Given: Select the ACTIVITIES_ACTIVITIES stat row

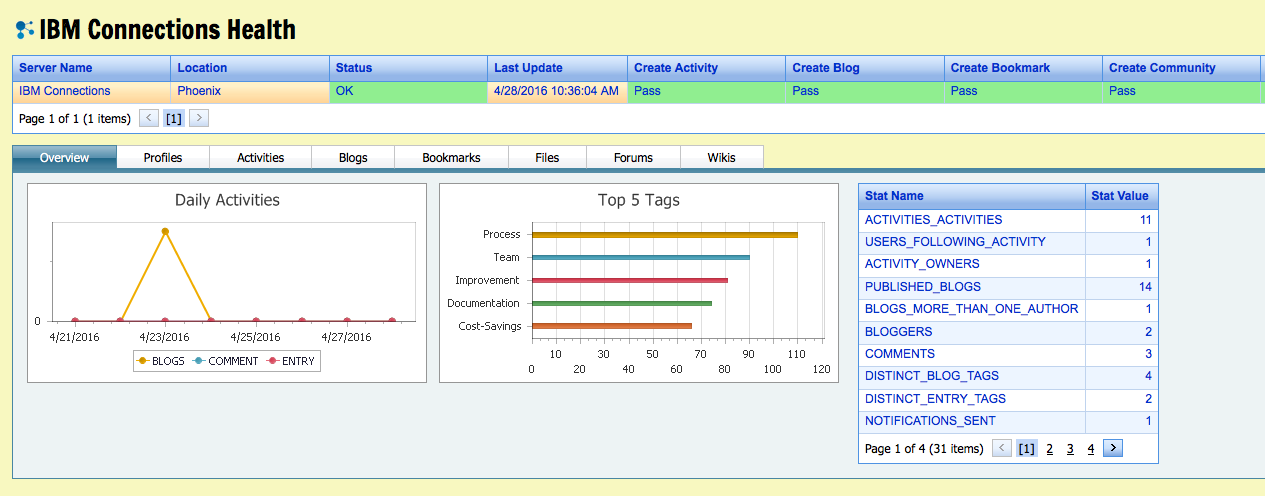Looking at the screenshot, I should tap(1008, 220).
